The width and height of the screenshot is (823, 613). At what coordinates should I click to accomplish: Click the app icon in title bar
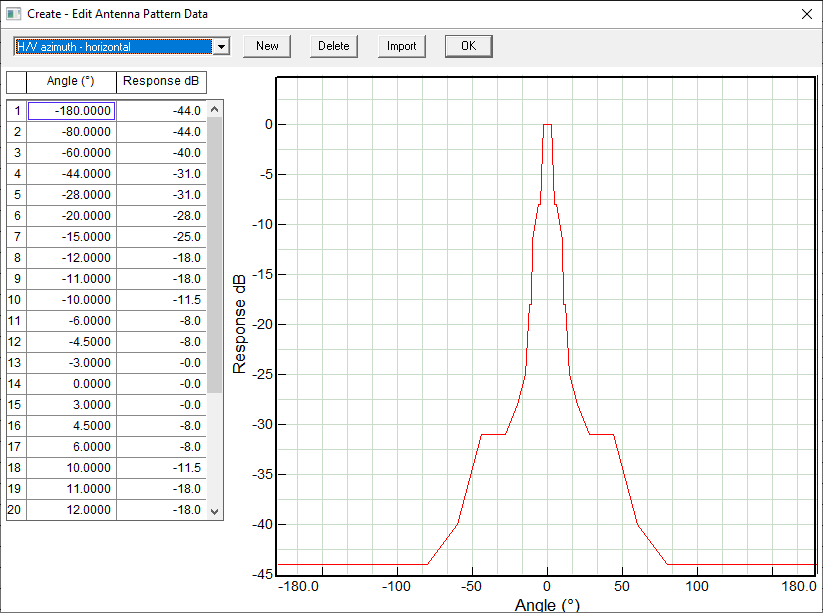(13, 14)
